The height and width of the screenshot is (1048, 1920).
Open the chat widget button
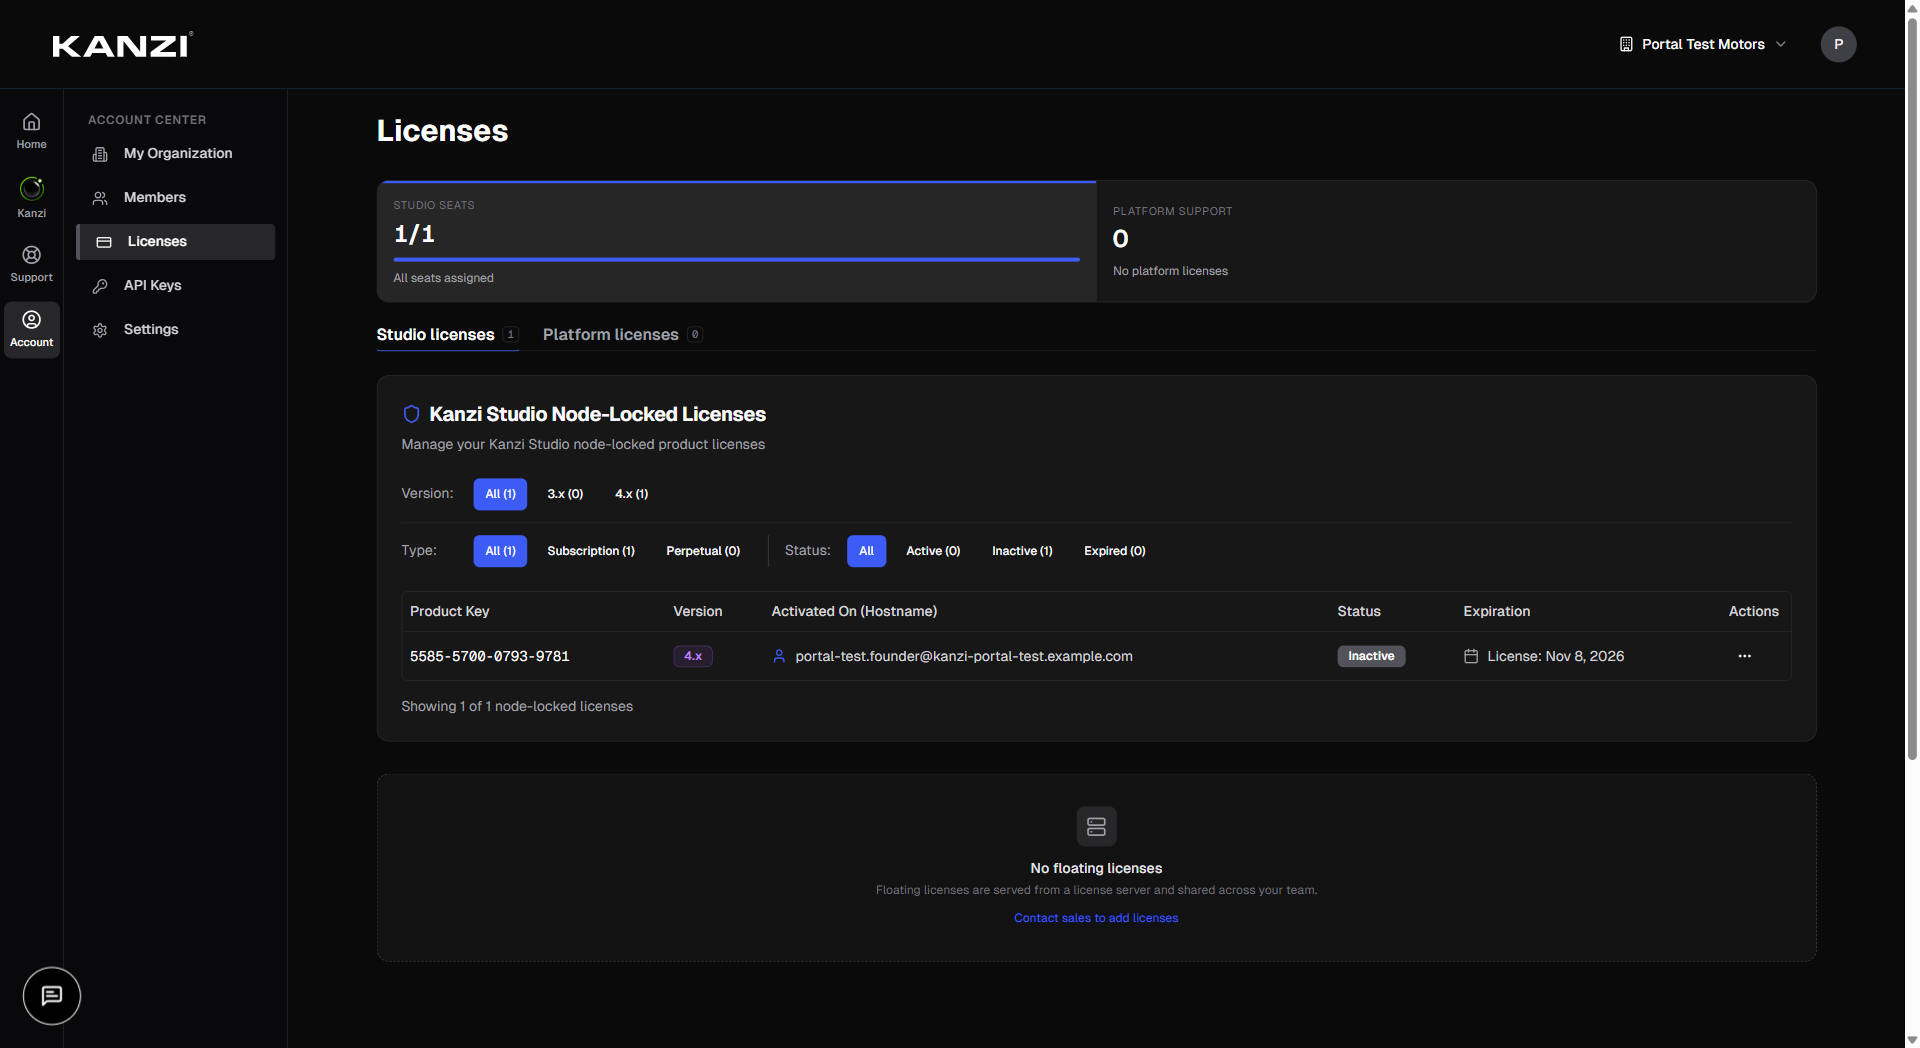(x=52, y=995)
